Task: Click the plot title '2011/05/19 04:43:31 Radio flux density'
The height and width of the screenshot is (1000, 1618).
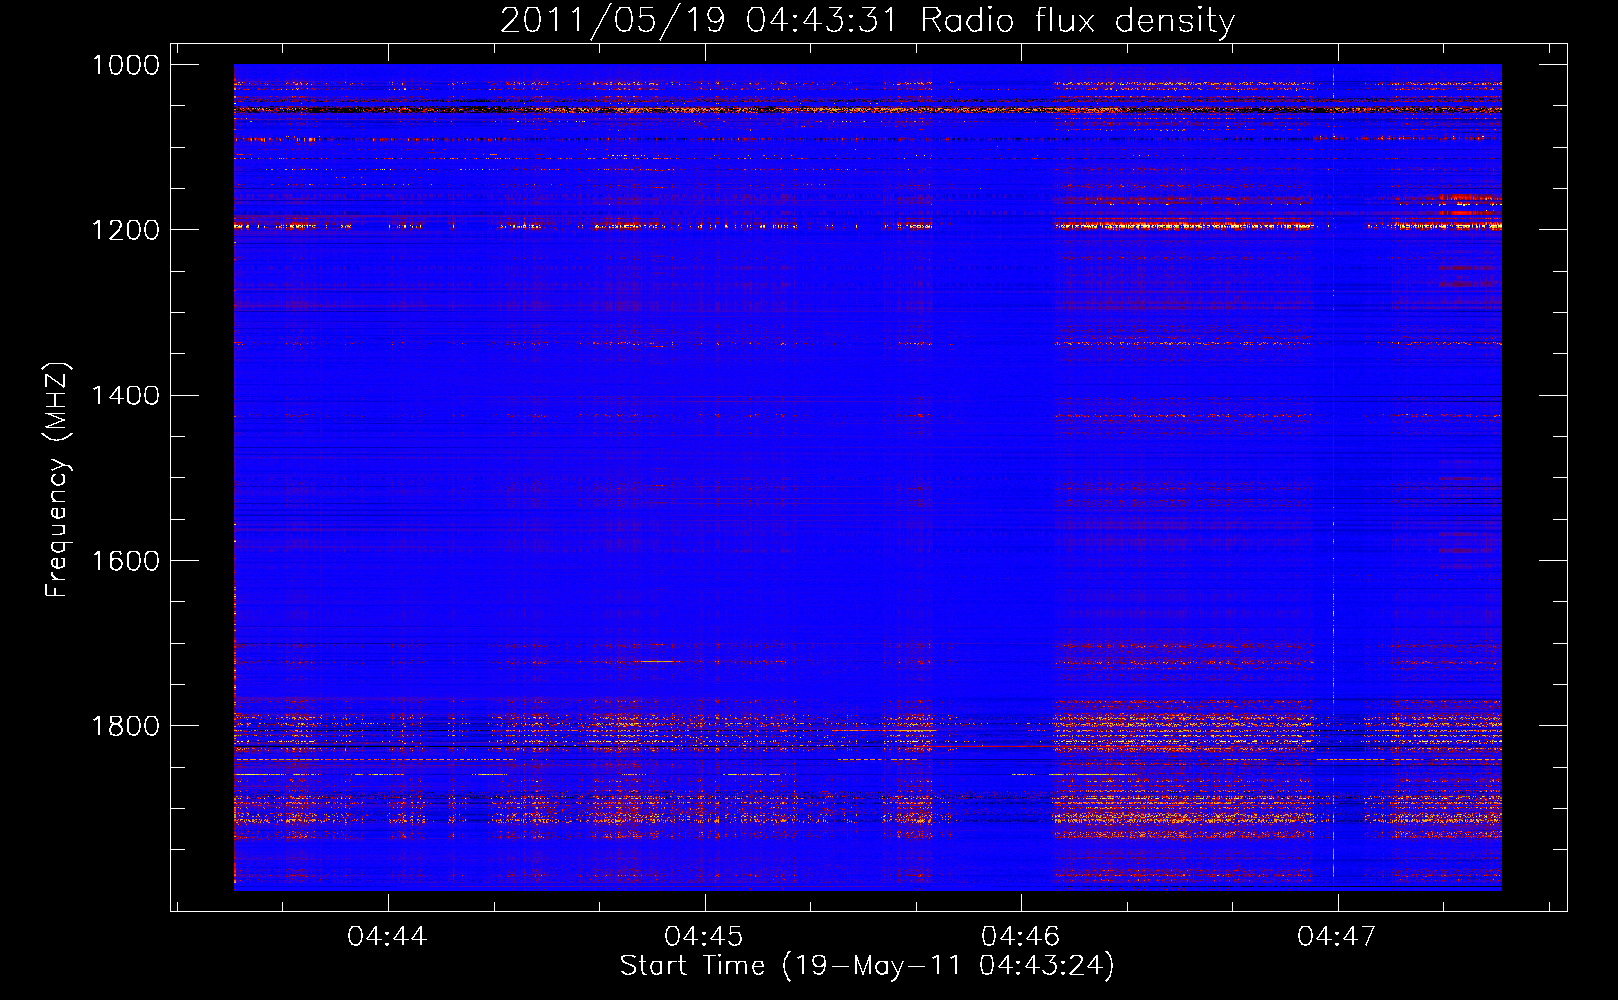Action: coord(867,20)
